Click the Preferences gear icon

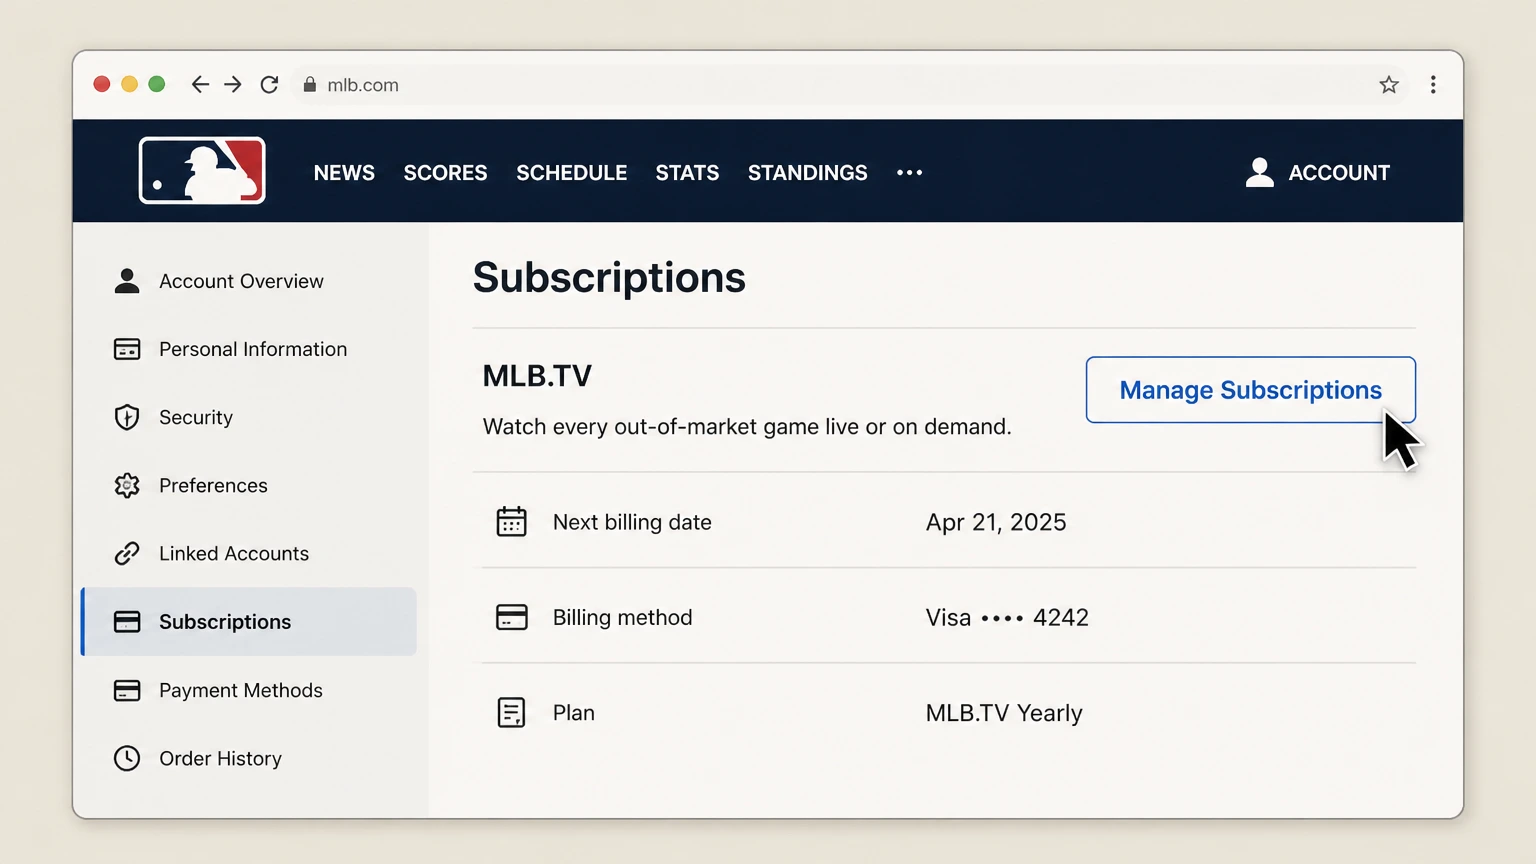(x=127, y=485)
